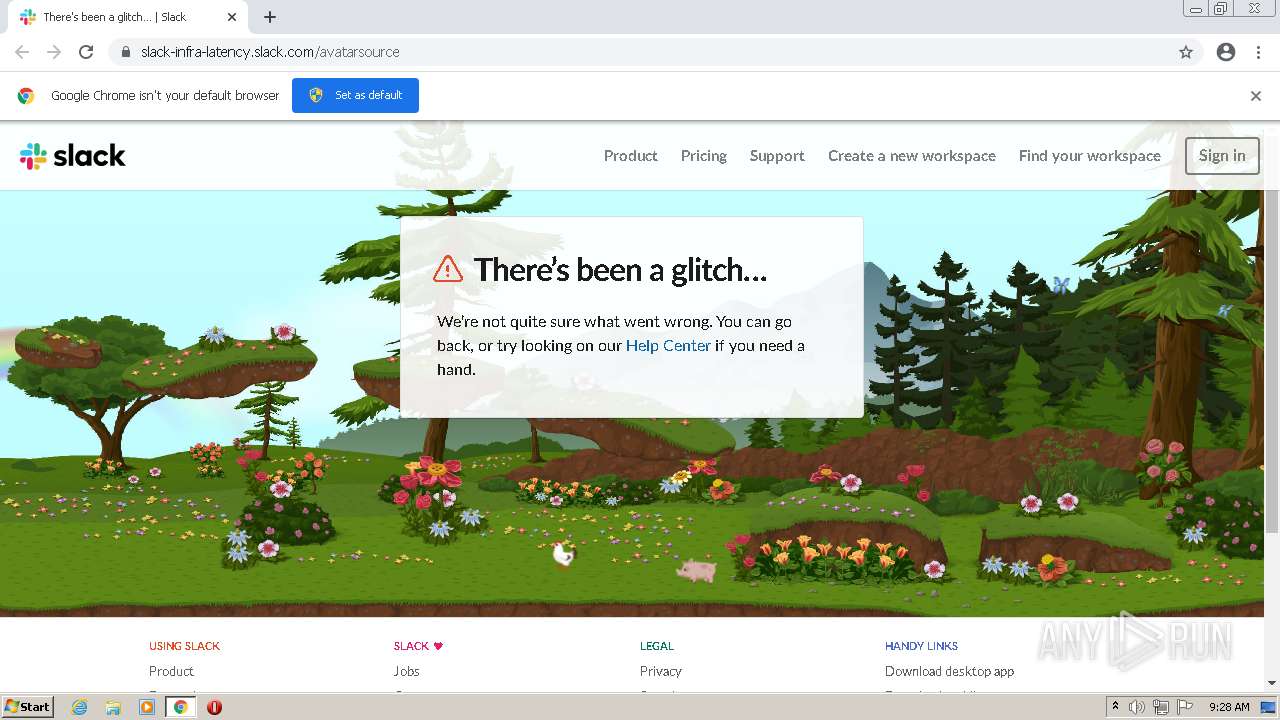Image resolution: width=1280 pixels, height=720 pixels.
Task: Dismiss the default browser notification bar
Action: (1256, 96)
